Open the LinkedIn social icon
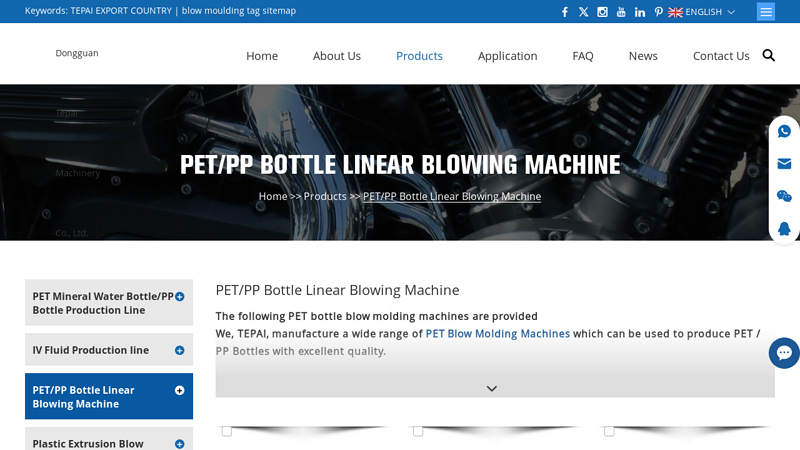Viewport: 800px width, 450px height. tap(640, 12)
